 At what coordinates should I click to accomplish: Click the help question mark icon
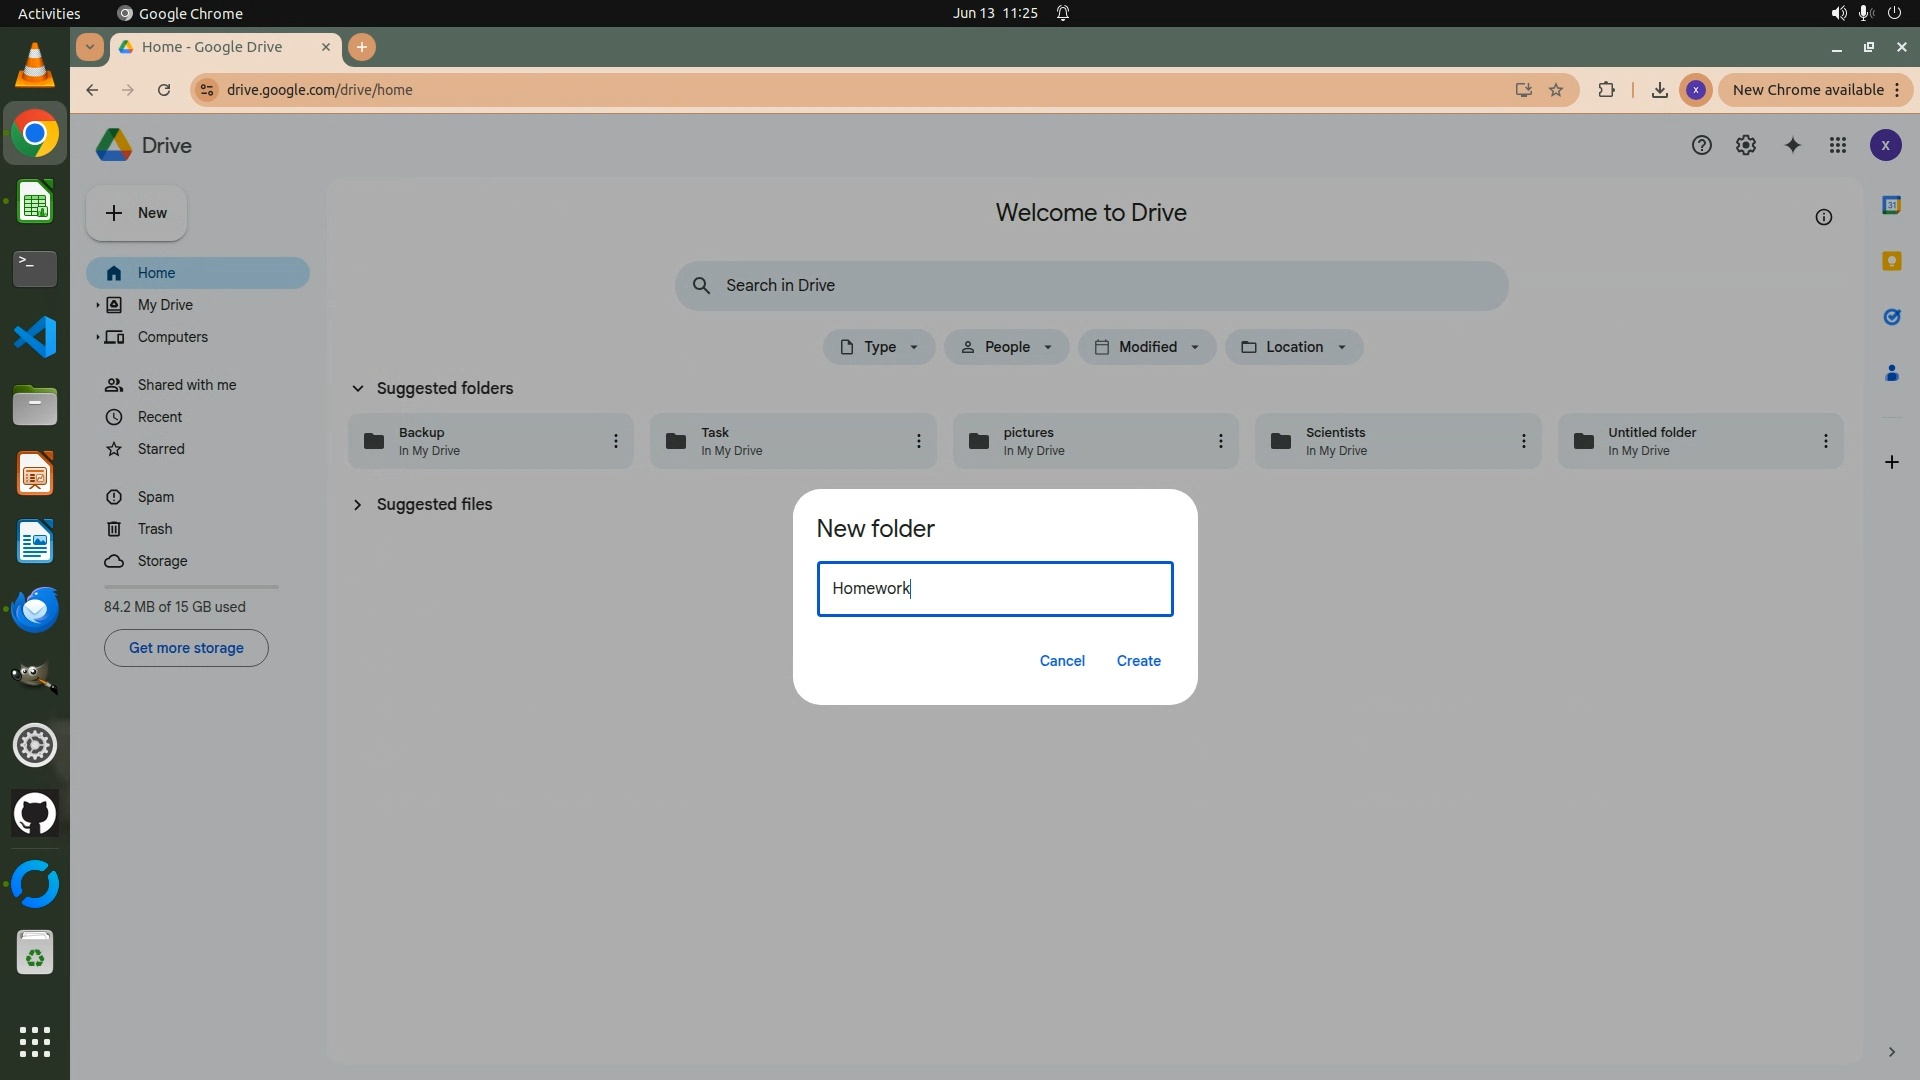pos(1701,146)
